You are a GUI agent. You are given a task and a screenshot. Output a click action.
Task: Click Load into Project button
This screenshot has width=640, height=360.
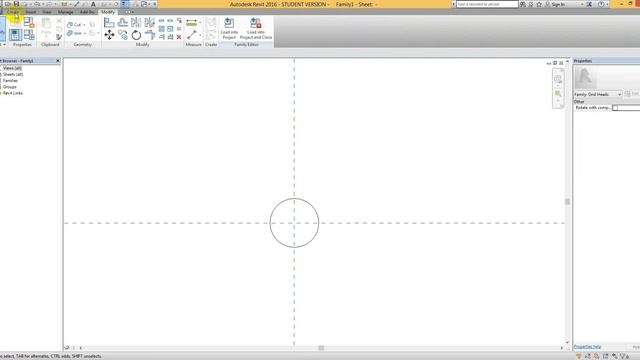pos(229,28)
